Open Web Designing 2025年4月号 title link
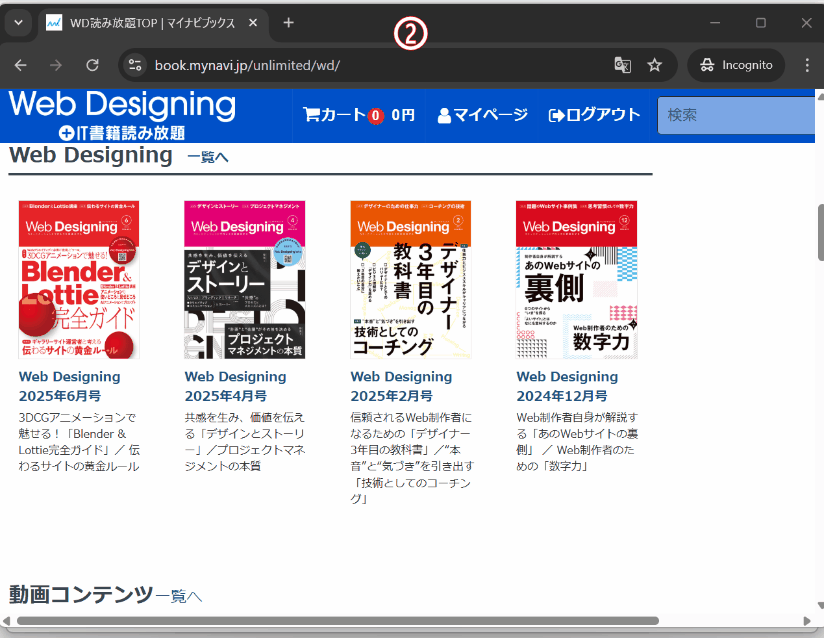This screenshot has width=824, height=638. pos(235,386)
